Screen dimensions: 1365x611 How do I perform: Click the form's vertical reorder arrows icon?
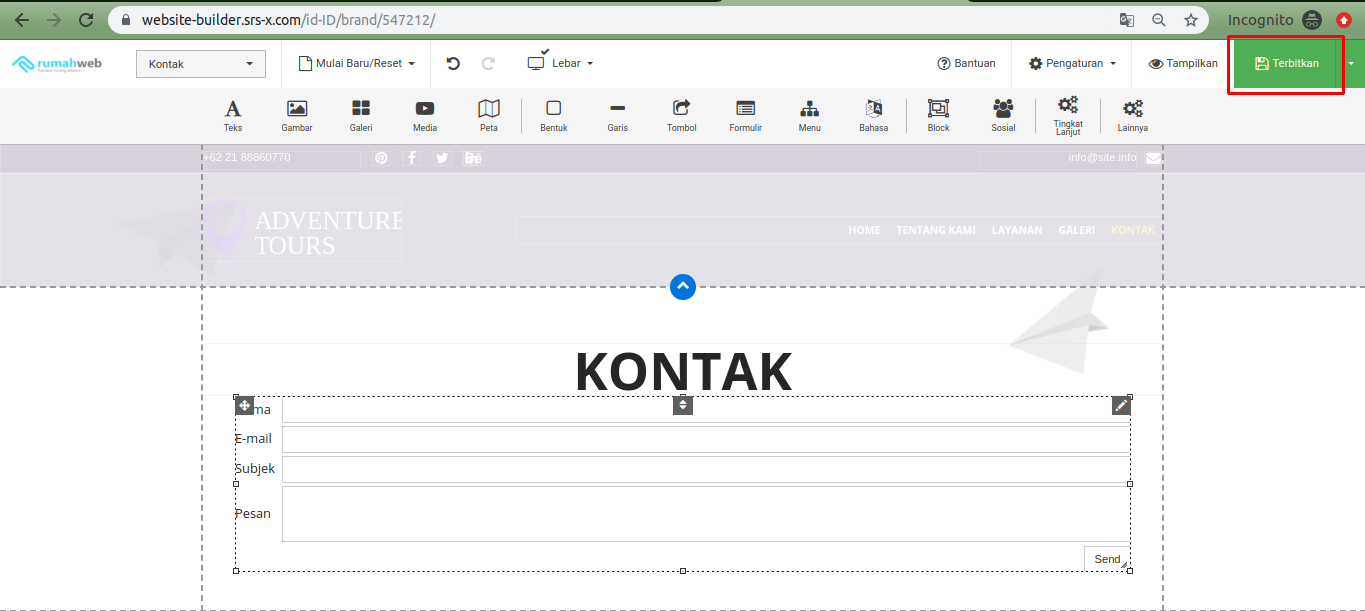[x=683, y=405]
